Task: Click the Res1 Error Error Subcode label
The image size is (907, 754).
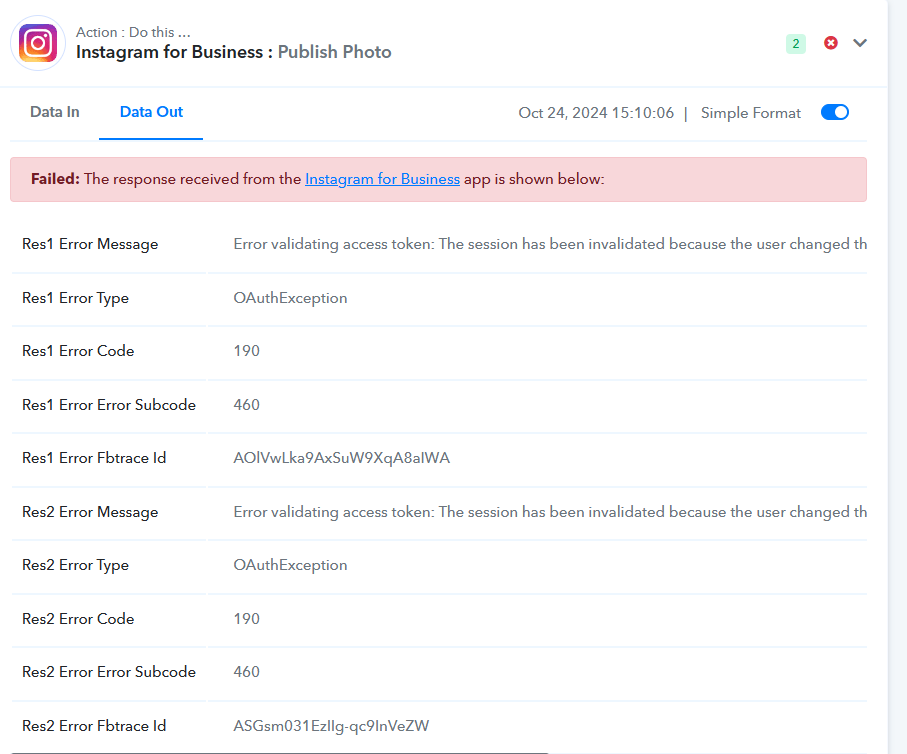Action: [x=109, y=404]
